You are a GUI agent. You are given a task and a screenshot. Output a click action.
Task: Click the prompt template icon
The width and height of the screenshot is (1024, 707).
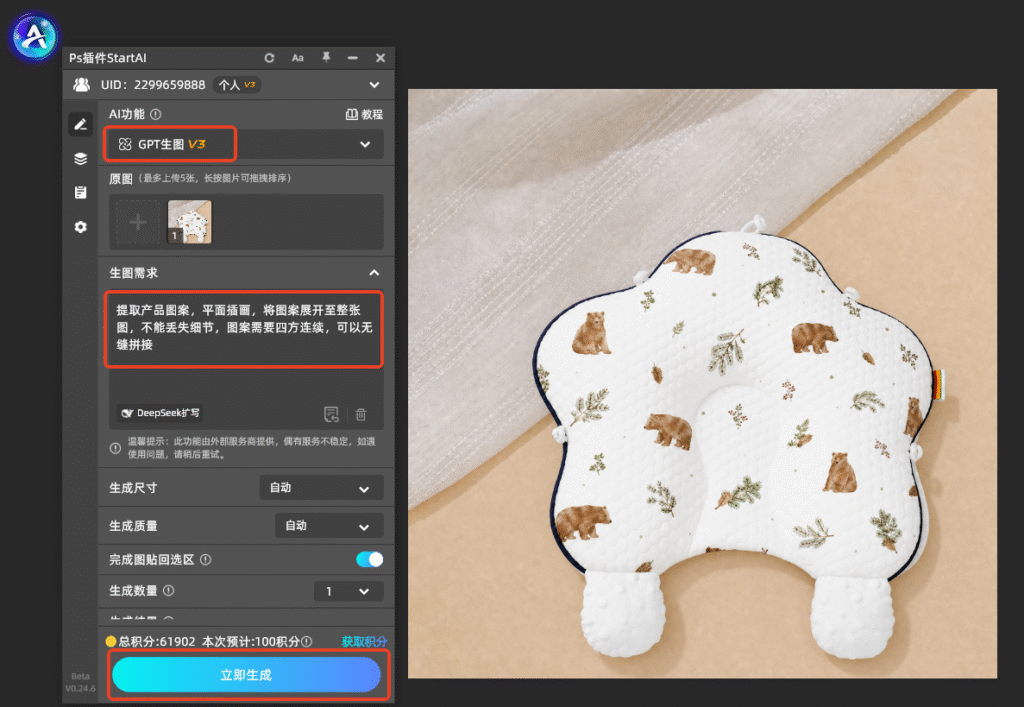coord(332,414)
